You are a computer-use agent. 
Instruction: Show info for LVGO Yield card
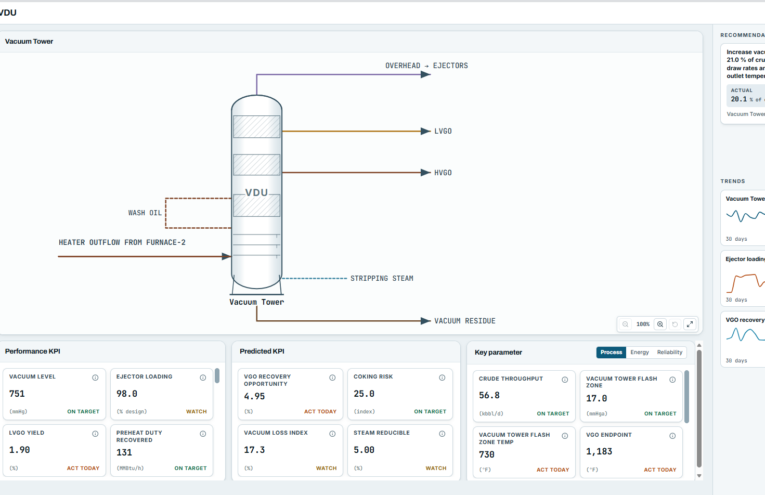pyautogui.click(x=95, y=434)
